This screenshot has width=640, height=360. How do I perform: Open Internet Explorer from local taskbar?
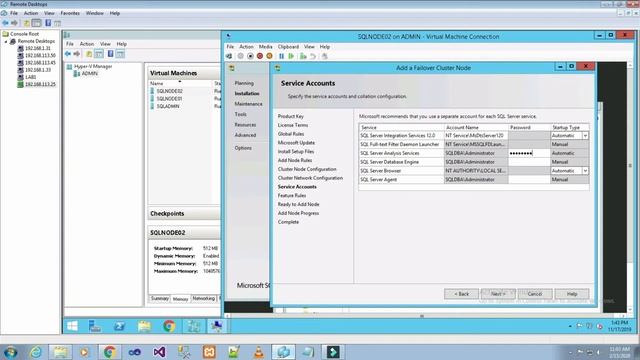tap(36, 352)
